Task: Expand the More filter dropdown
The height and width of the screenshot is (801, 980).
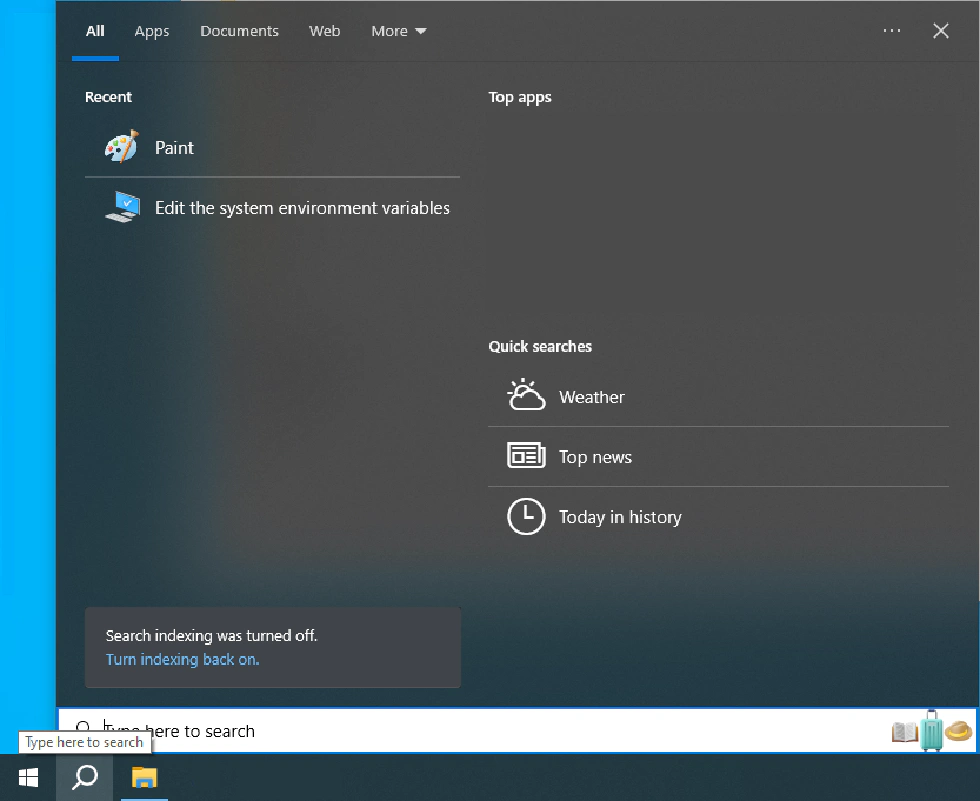Action: click(398, 31)
